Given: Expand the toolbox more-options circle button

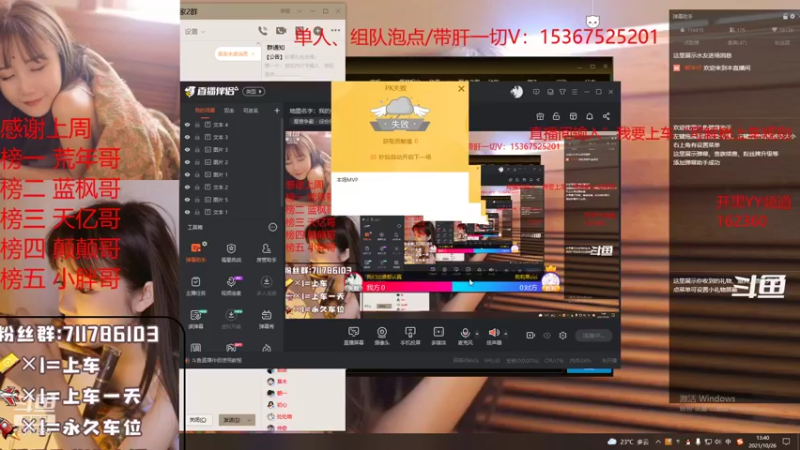Looking at the screenshot, I should (x=273, y=227).
